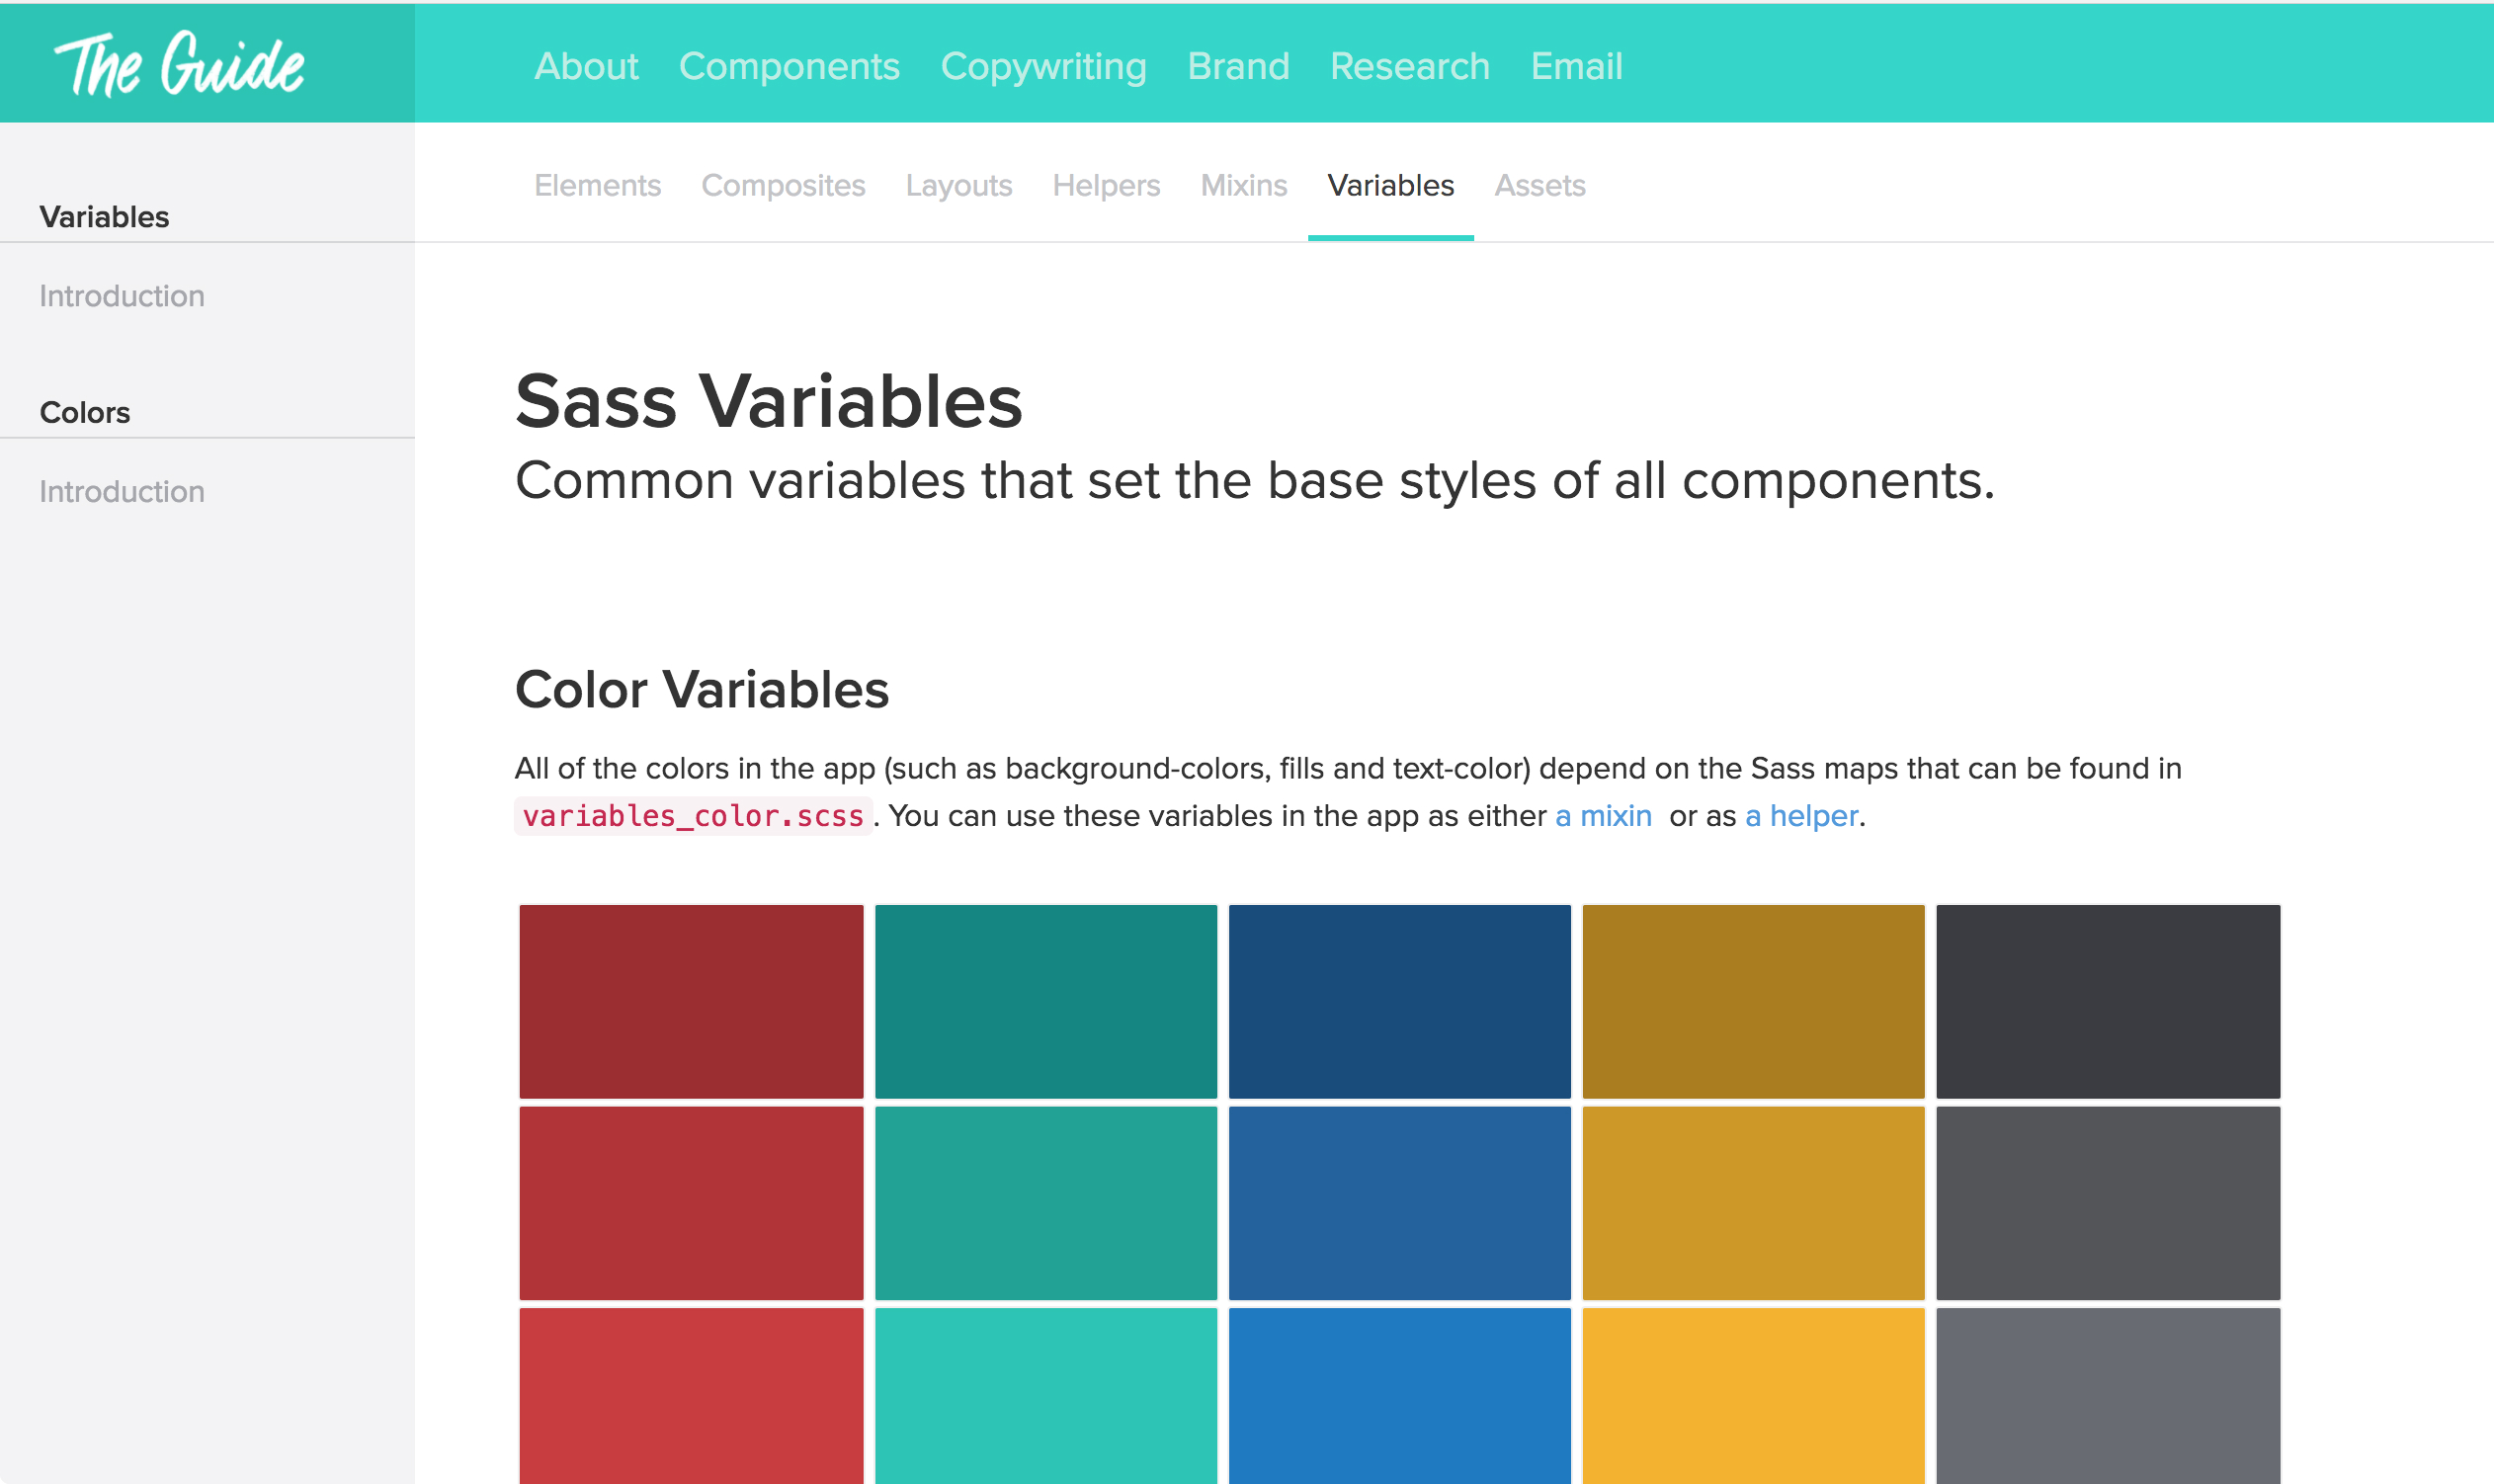Follow the "a mixin" link
Viewport: 2494px width, 1484px height.
pos(1603,816)
